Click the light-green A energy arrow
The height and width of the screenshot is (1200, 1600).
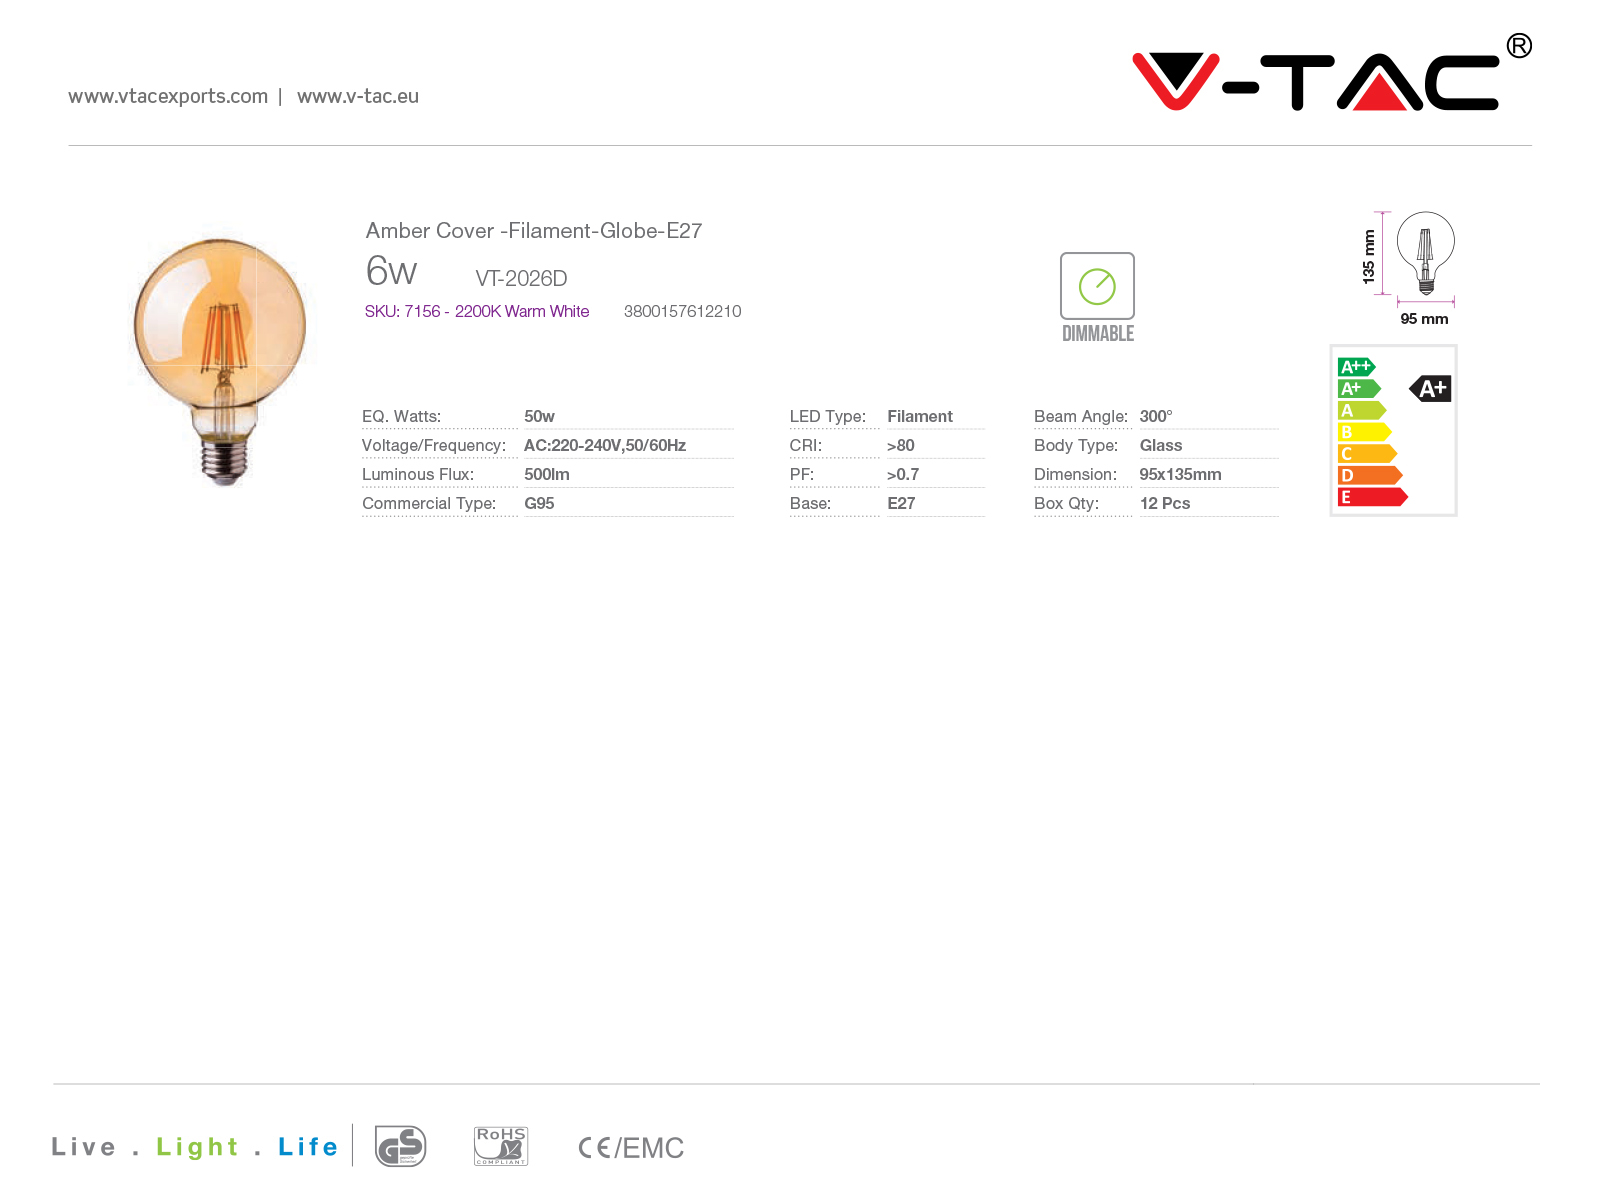coord(1362,410)
